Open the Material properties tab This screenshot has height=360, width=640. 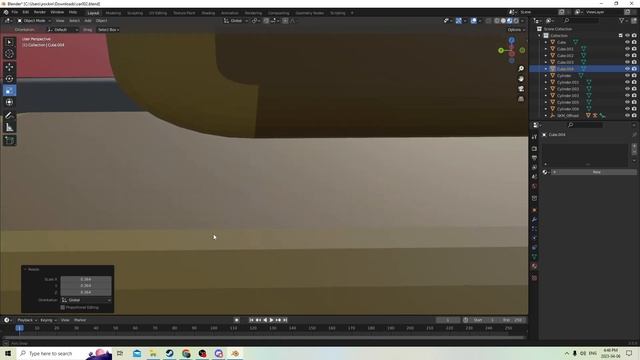tap(534, 266)
